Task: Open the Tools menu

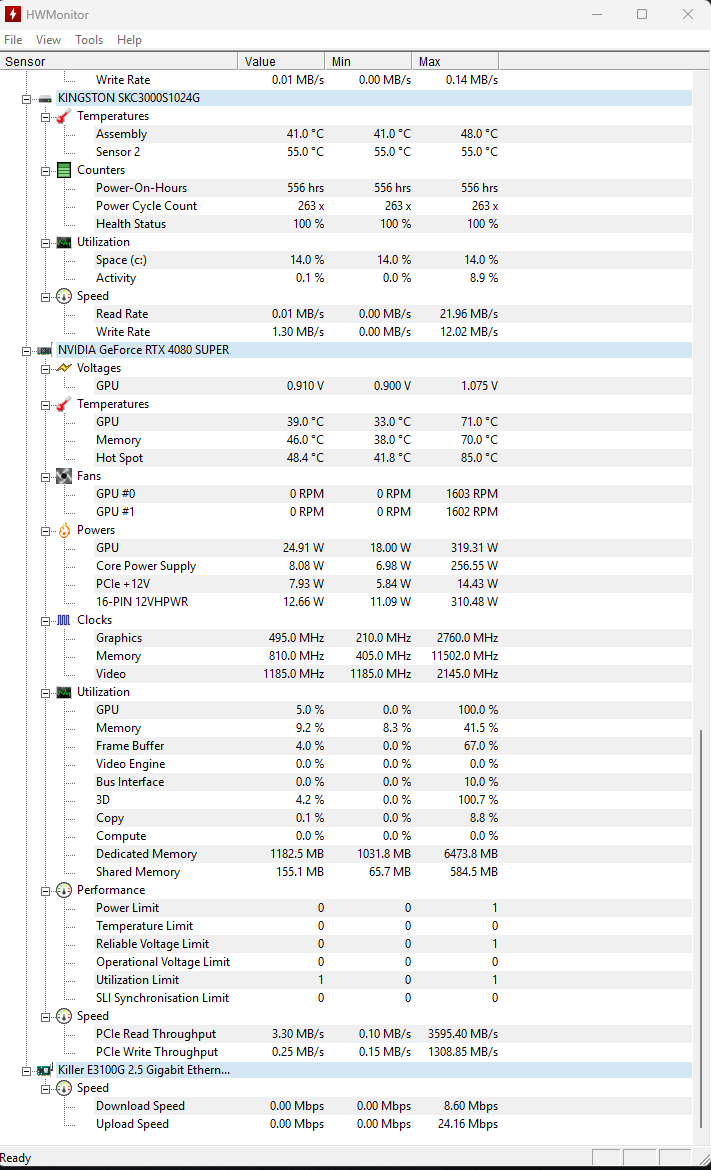Action: (89, 40)
